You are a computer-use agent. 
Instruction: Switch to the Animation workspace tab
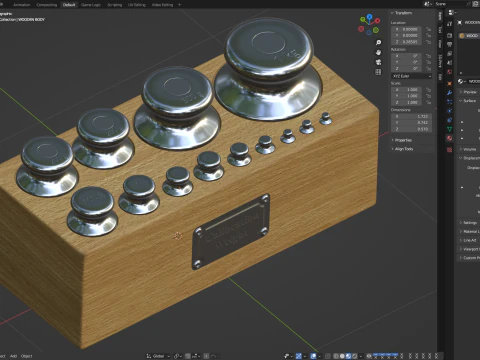pos(22,5)
